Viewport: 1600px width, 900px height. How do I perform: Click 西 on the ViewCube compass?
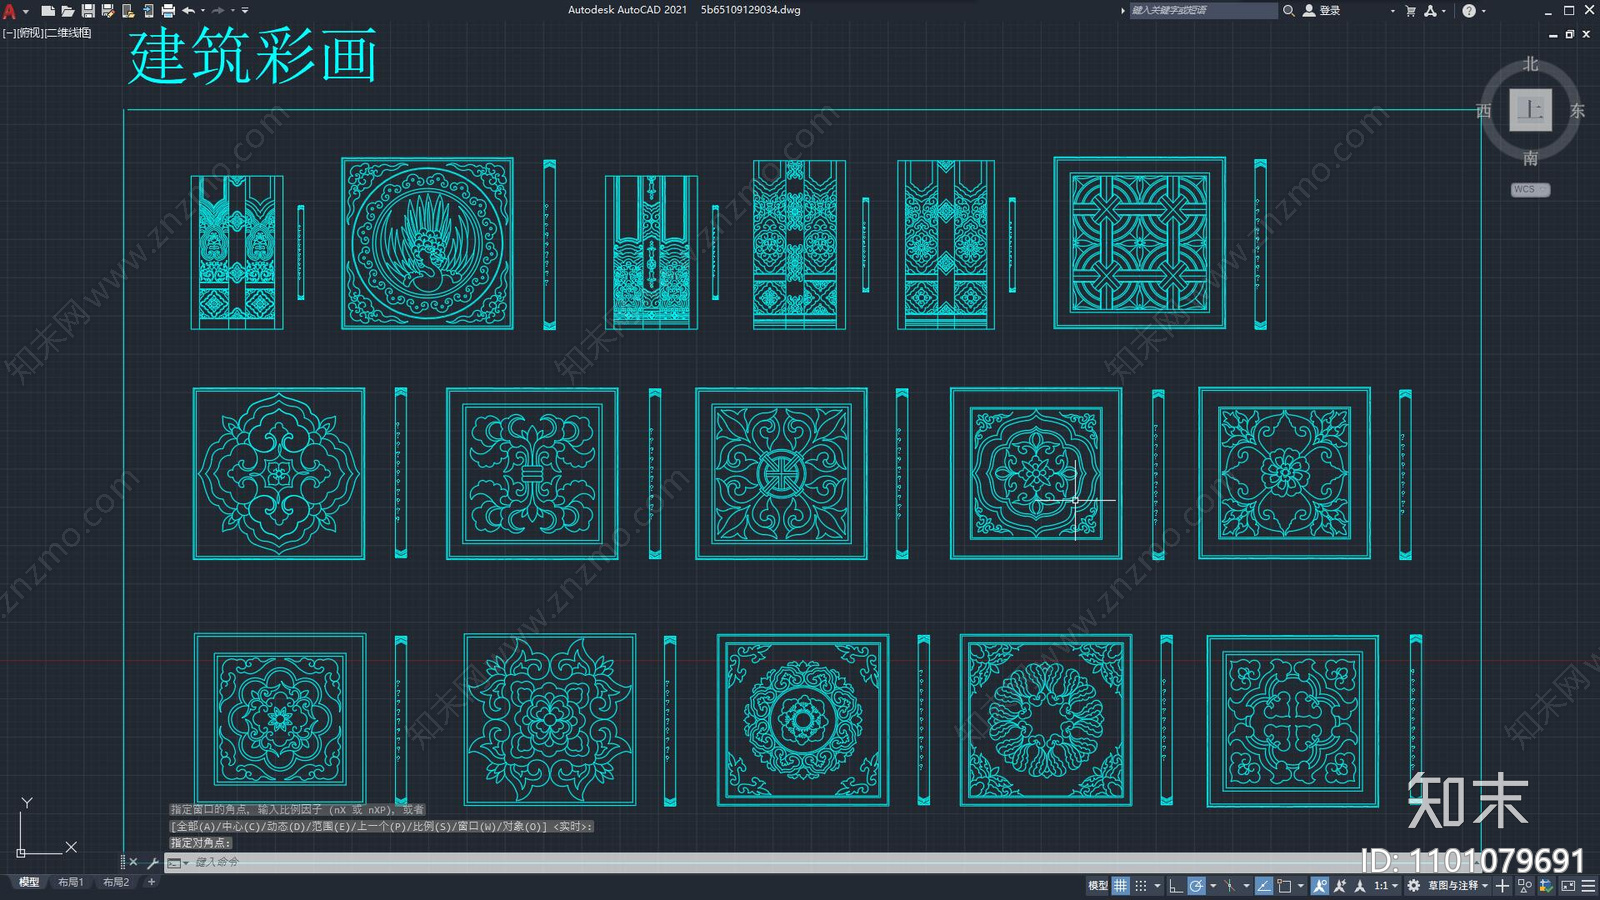point(1484,111)
